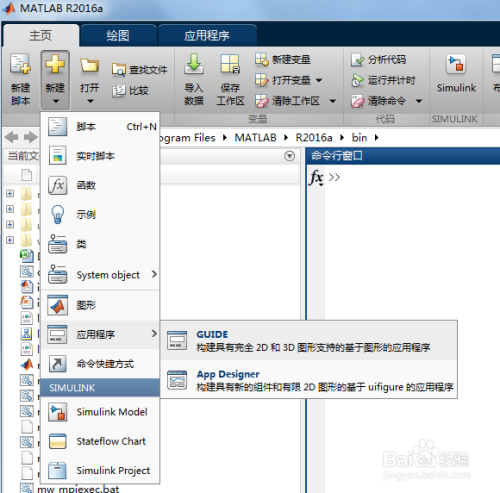Click MATLAB in the address path
Image resolution: width=500 pixels, height=493 pixels.
pyautogui.click(x=255, y=137)
